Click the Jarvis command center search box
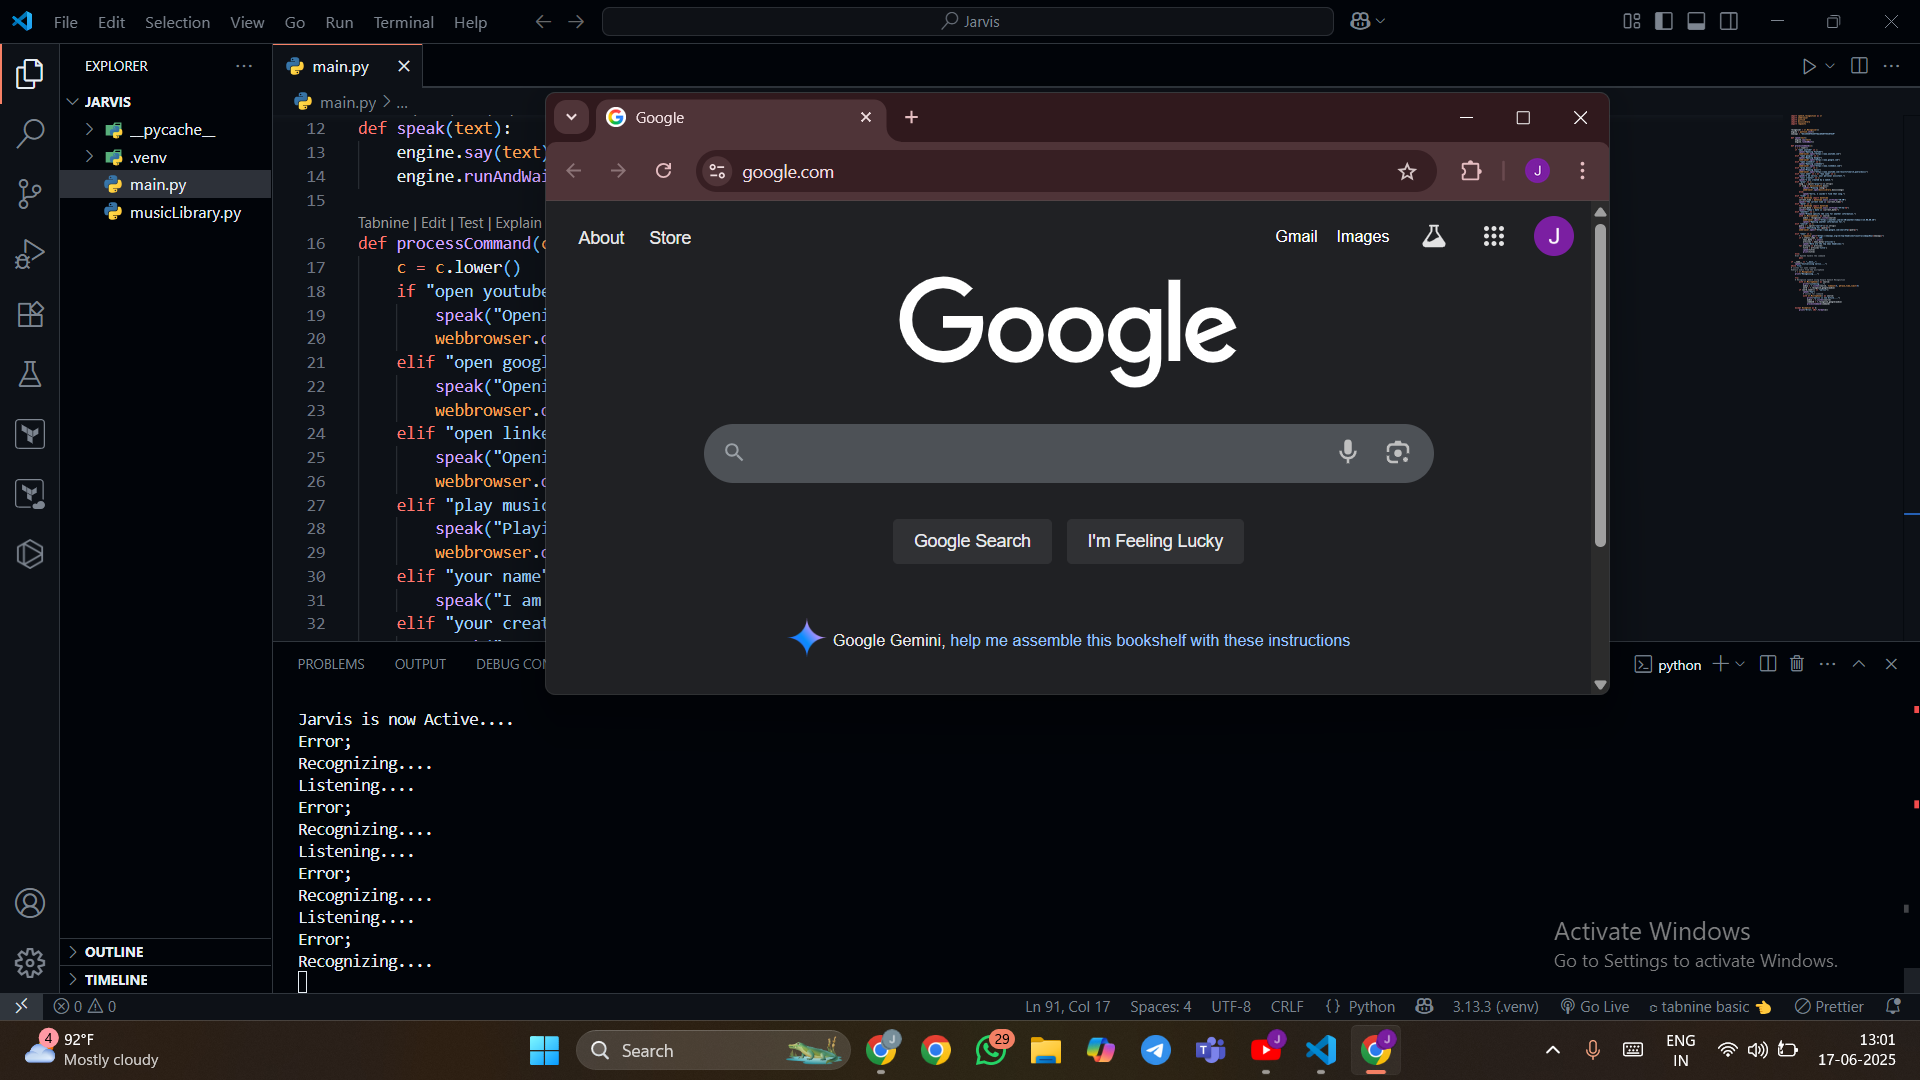This screenshot has height=1080, width=1920. 967,21
